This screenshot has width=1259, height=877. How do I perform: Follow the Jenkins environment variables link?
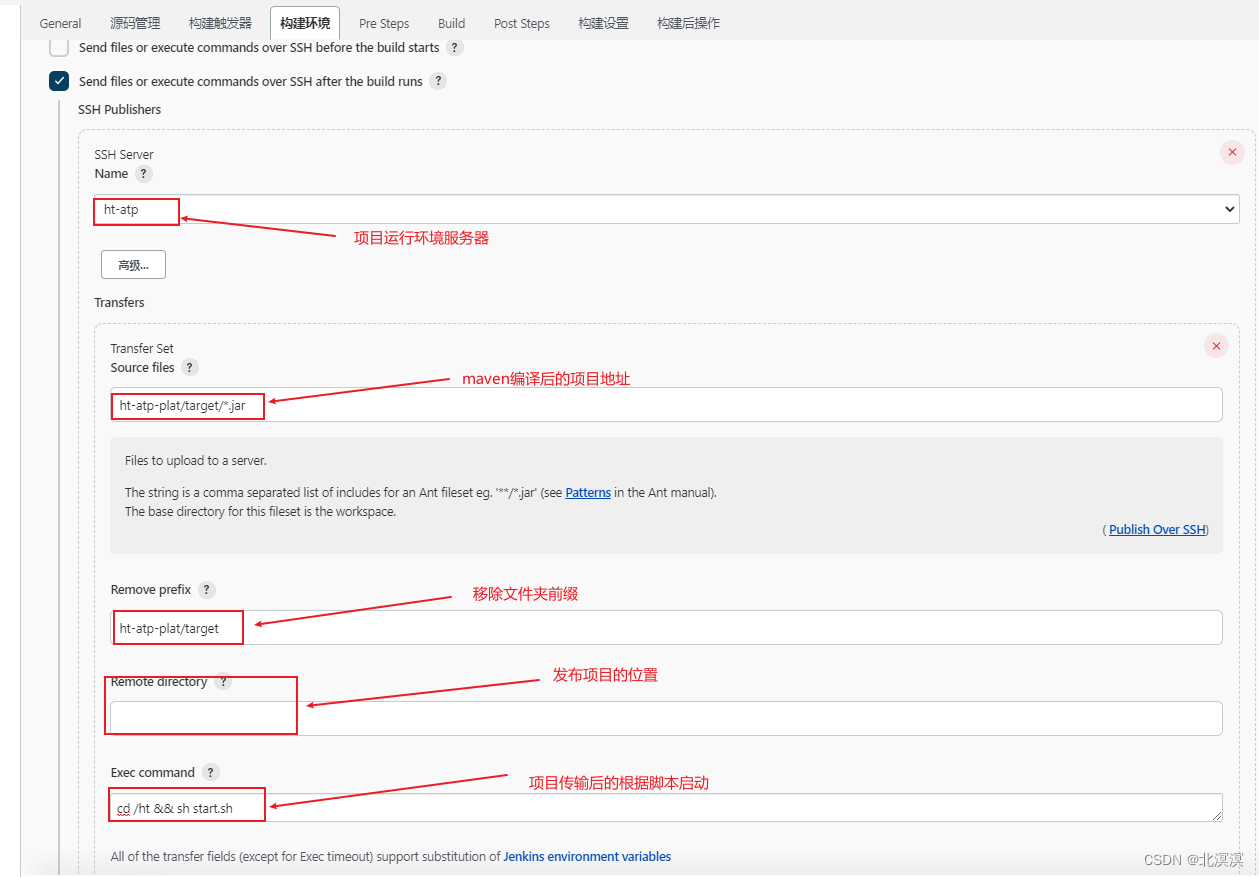pyautogui.click(x=587, y=856)
